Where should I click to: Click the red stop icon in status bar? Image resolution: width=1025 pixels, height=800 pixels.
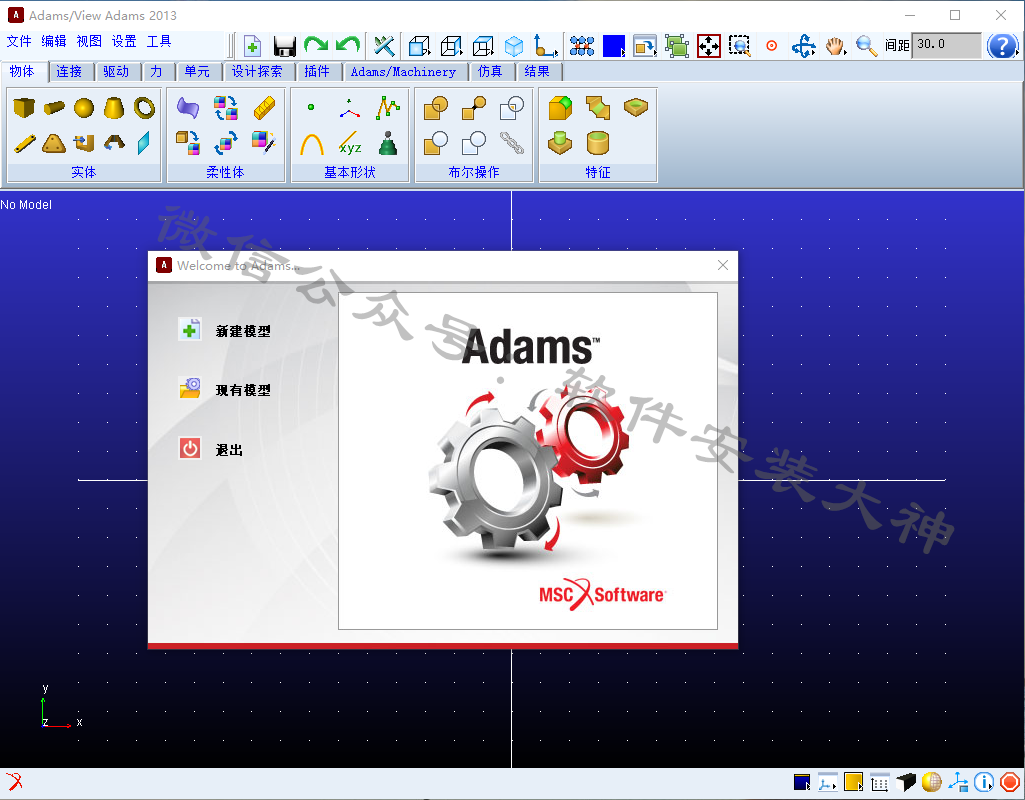(1009, 782)
